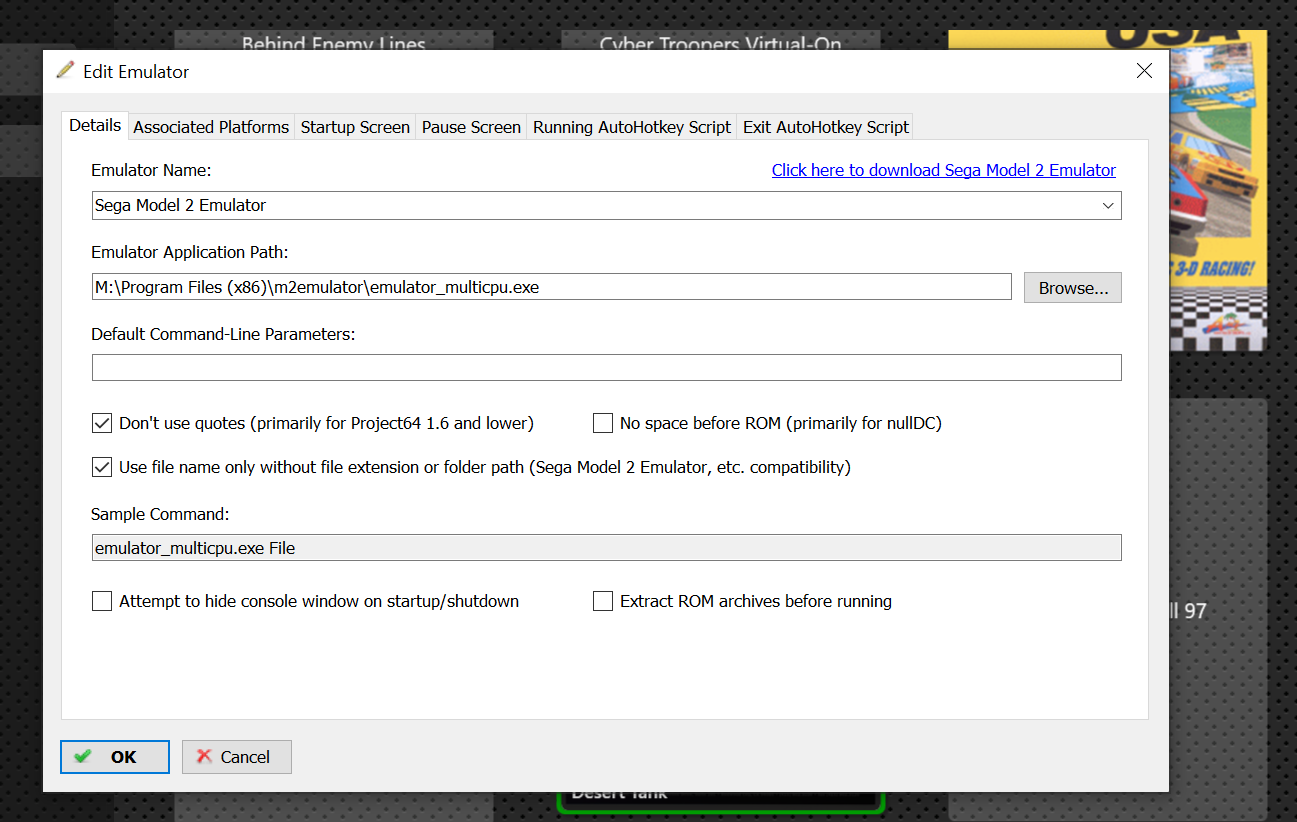1297x822 pixels.
Task: Click the Sample Command text field
Action: (607, 548)
